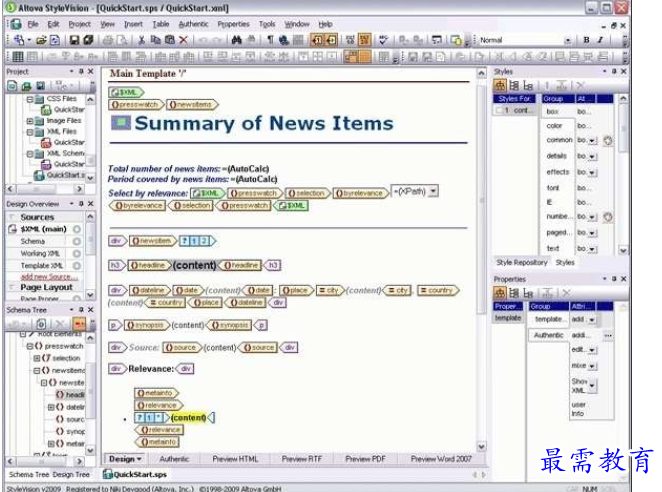Open the Design tab dropdown arrow

[139, 459]
